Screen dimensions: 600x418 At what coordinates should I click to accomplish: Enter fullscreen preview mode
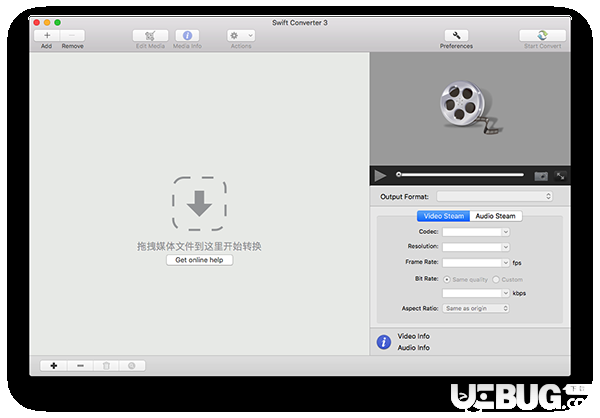click(x=561, y=176)
